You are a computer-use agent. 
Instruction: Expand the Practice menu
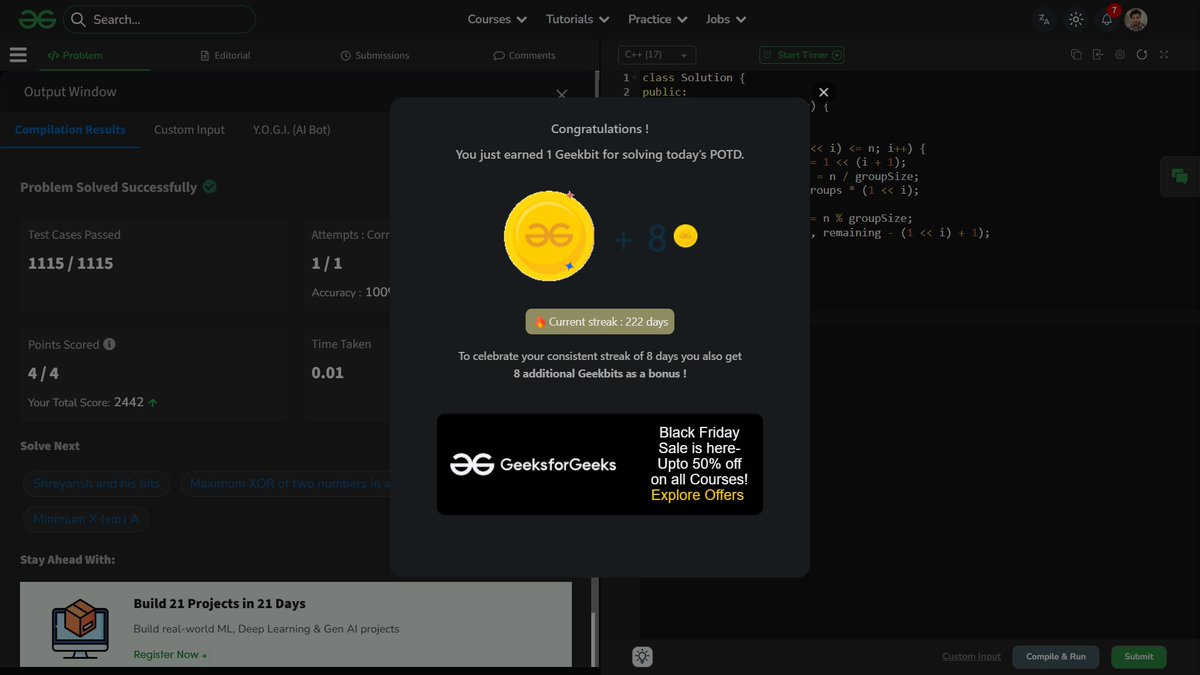click(657, 19)
